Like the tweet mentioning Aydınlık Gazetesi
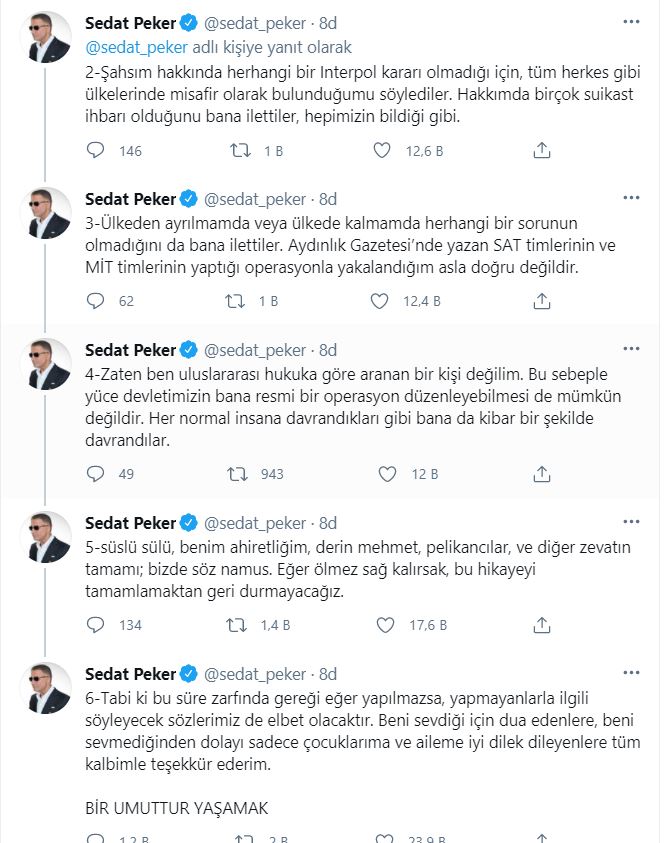Viewport: 668px width, 843px height. point(379,301)
